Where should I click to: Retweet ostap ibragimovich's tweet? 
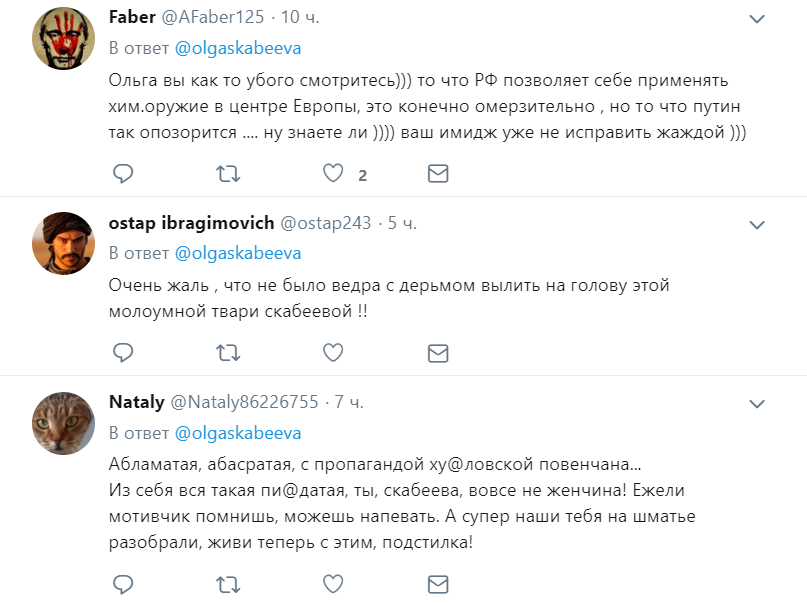click(x=228, y=352)
